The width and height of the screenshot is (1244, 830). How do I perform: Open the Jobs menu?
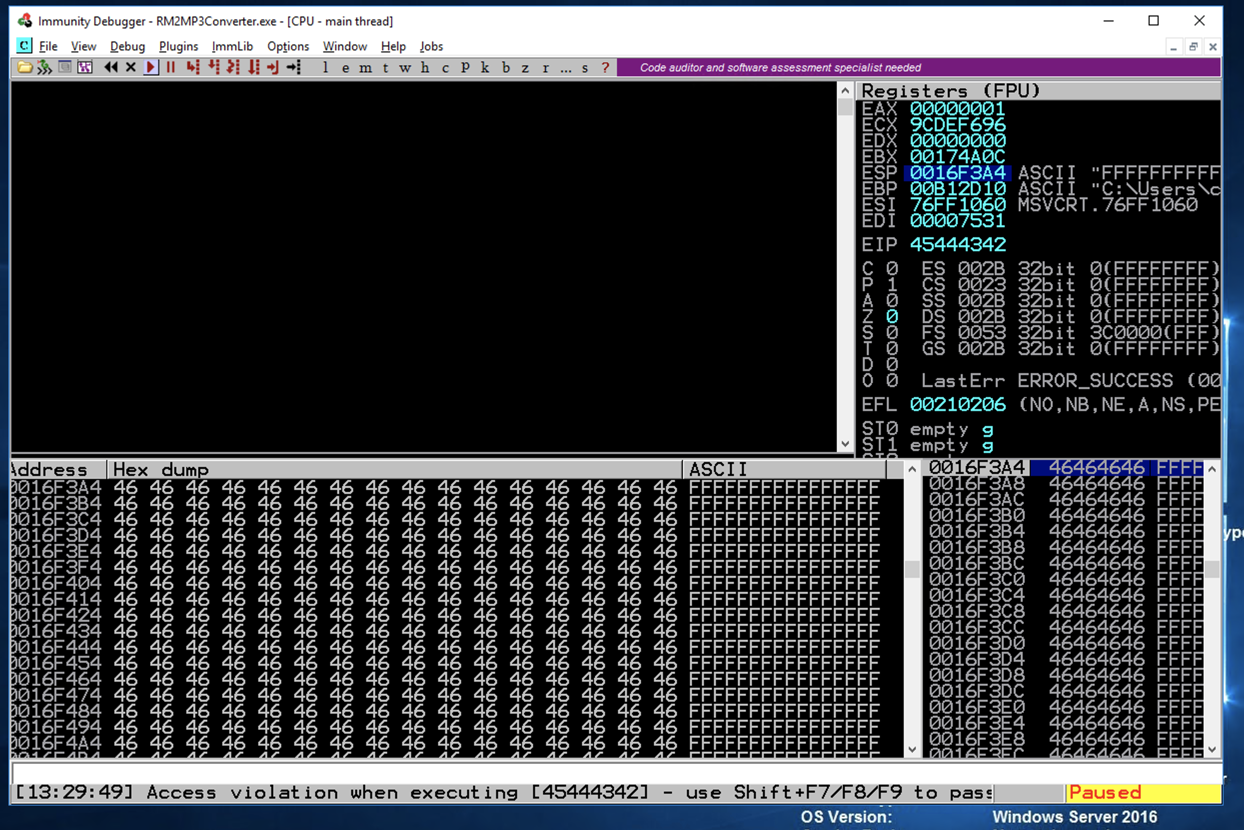[x=431, y=46]
